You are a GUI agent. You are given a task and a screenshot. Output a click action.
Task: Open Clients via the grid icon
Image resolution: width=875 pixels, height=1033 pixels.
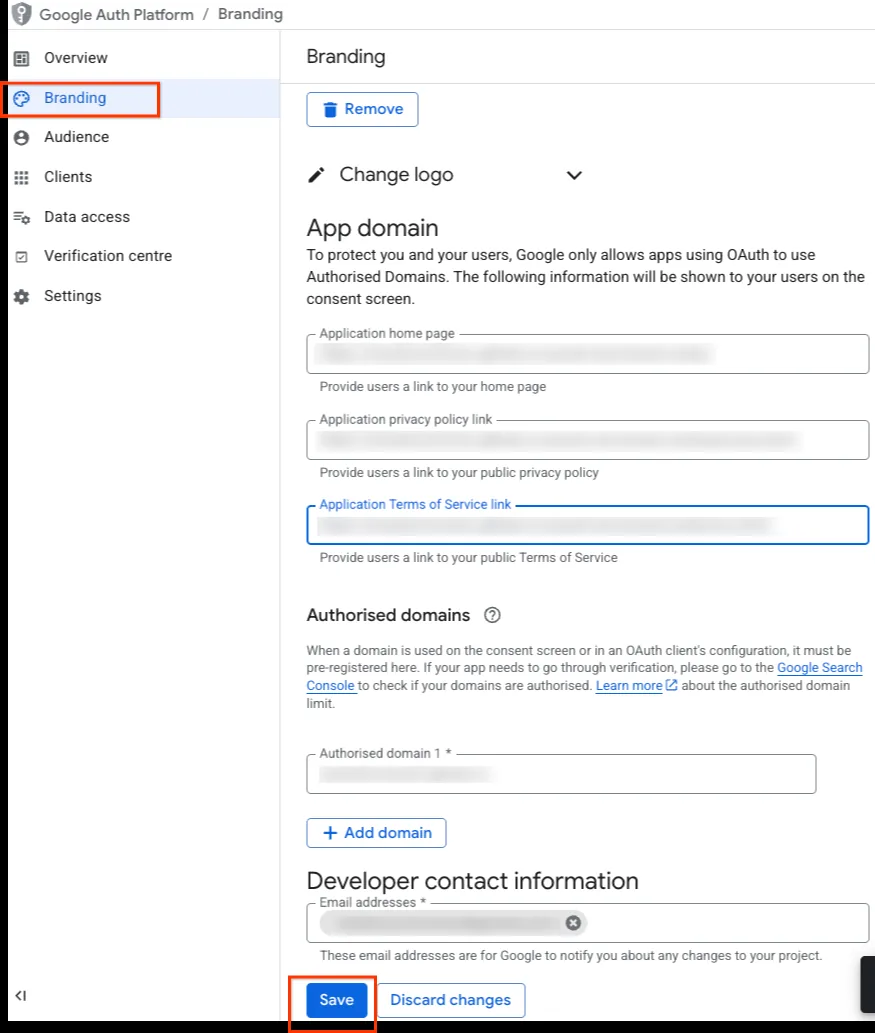22,178
